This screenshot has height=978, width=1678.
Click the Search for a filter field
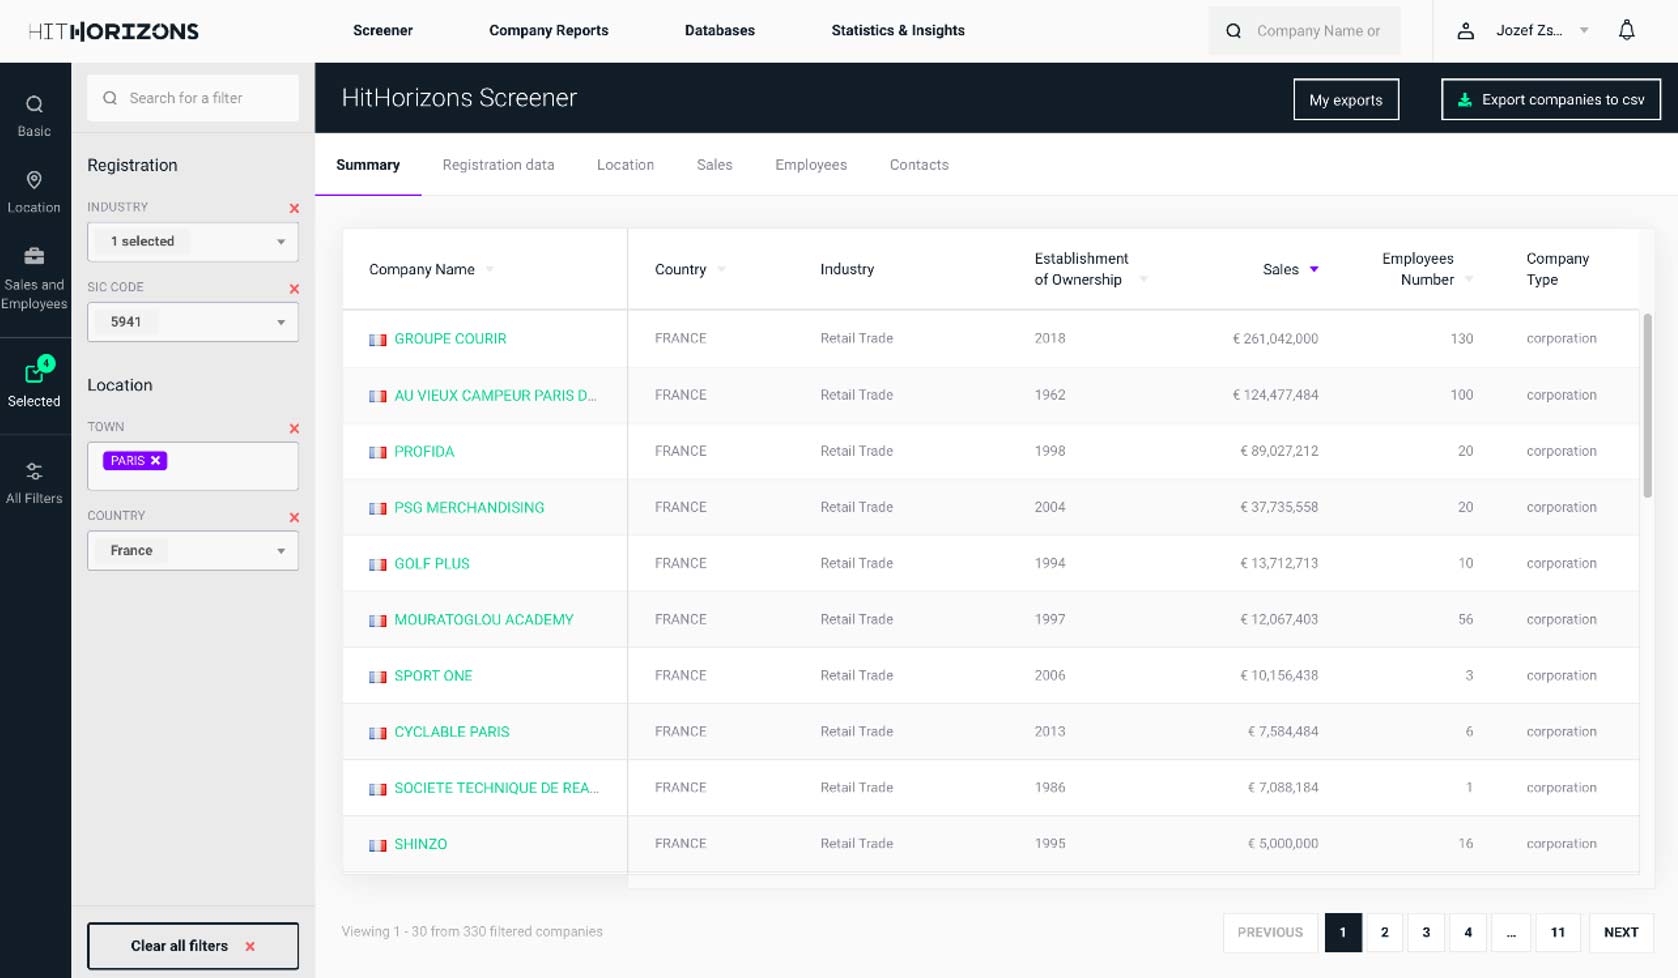(193, 98)
